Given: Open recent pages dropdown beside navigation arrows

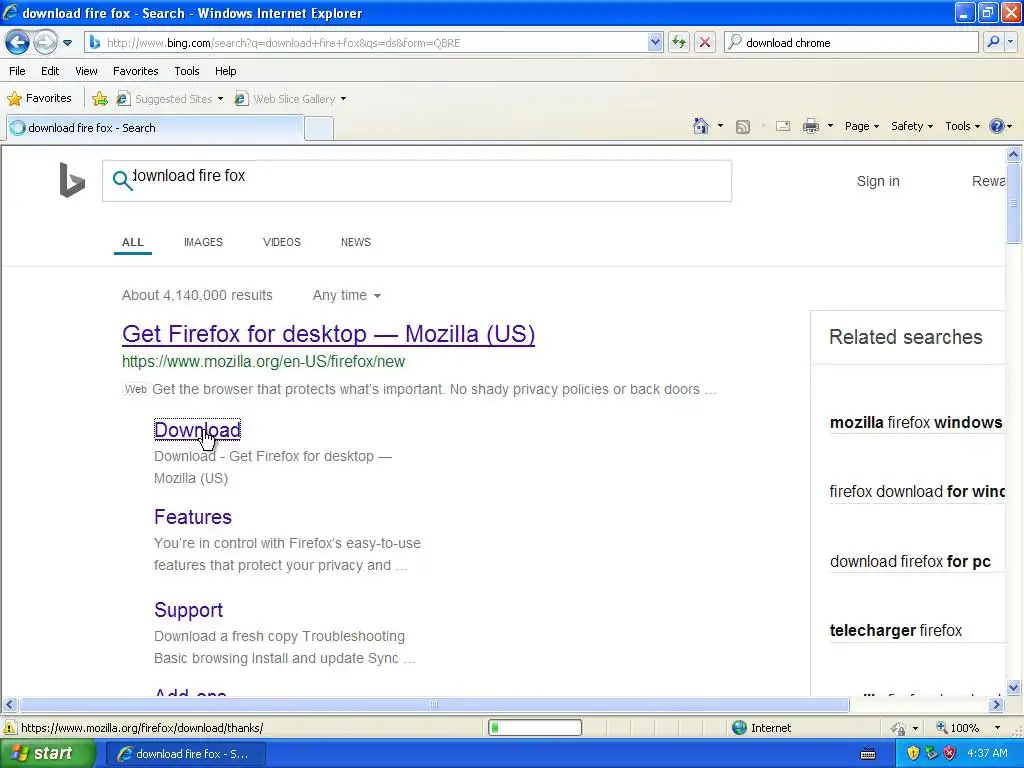Looking at the screenshot, I should point(67,43).
